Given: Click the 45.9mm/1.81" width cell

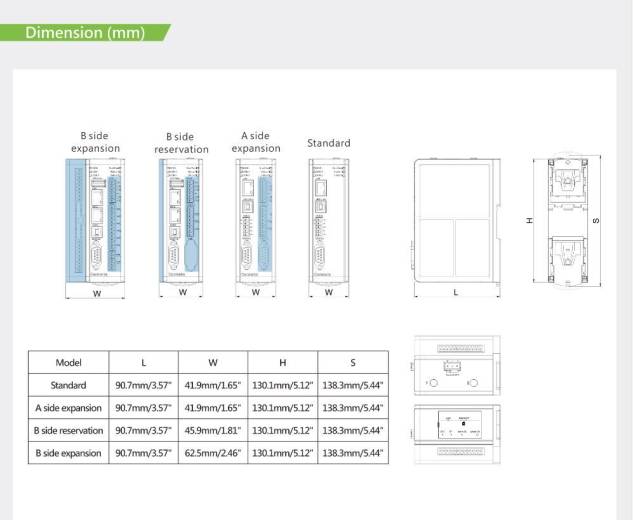Looking at the screenshot, I should 213,430.
